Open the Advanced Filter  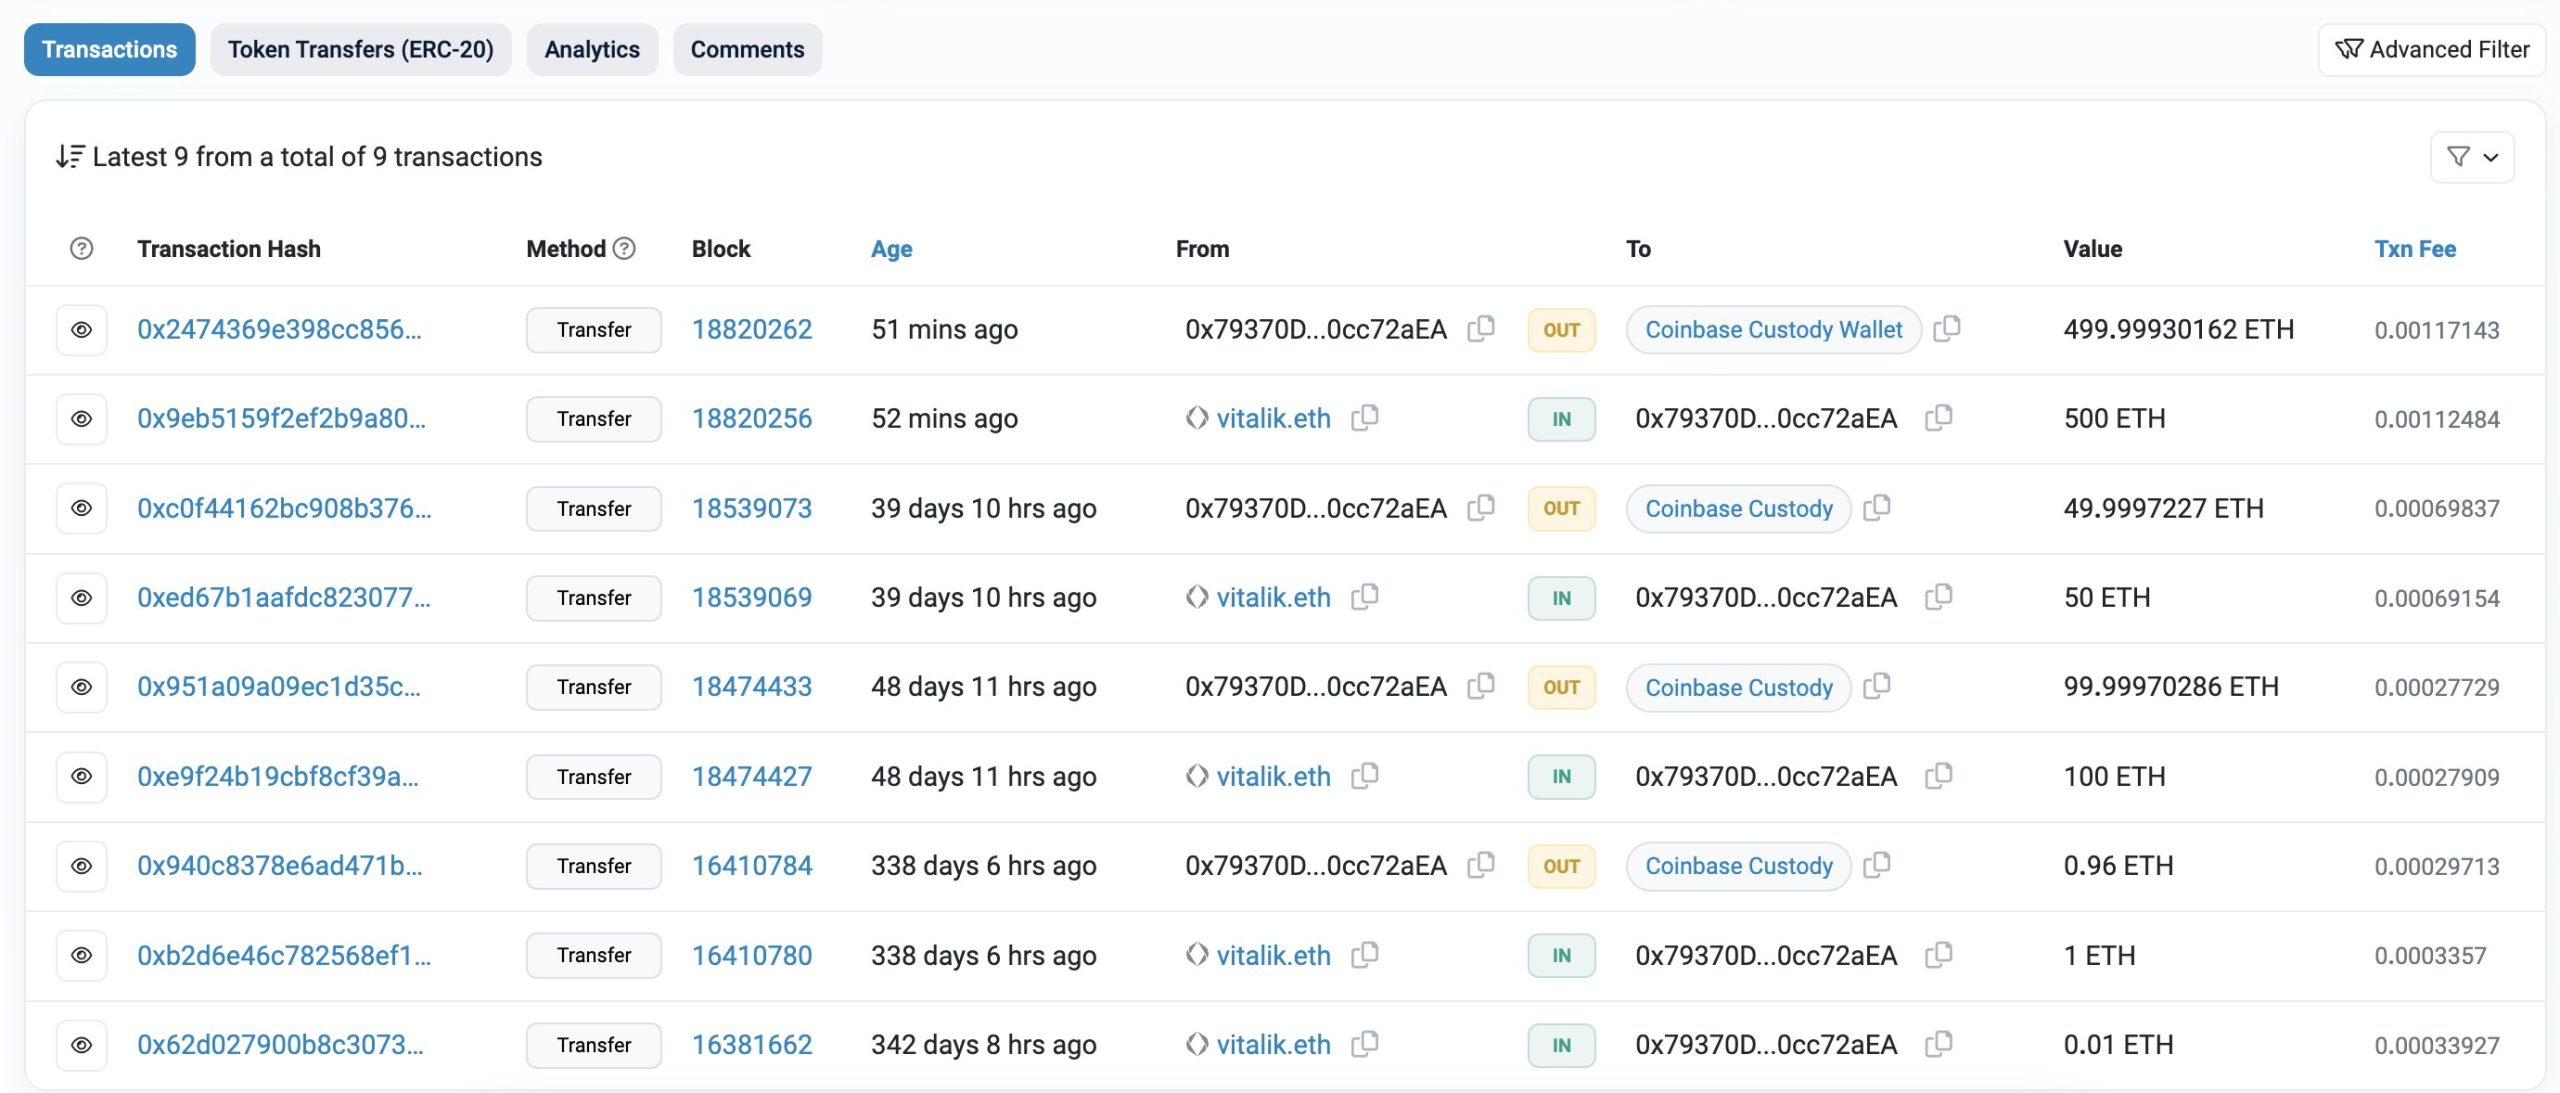click(2431, 49)
